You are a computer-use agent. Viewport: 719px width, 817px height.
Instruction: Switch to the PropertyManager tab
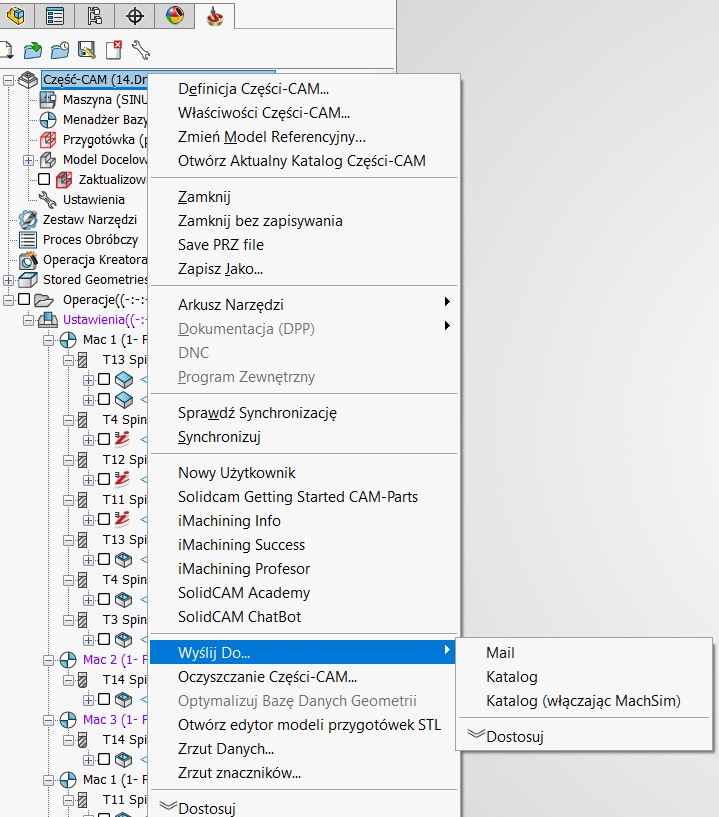tap(55, 16)
